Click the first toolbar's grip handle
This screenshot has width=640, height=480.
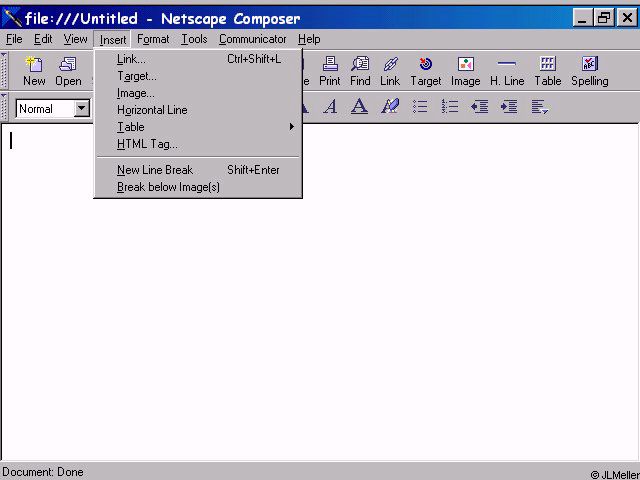[x=4, y=70]
